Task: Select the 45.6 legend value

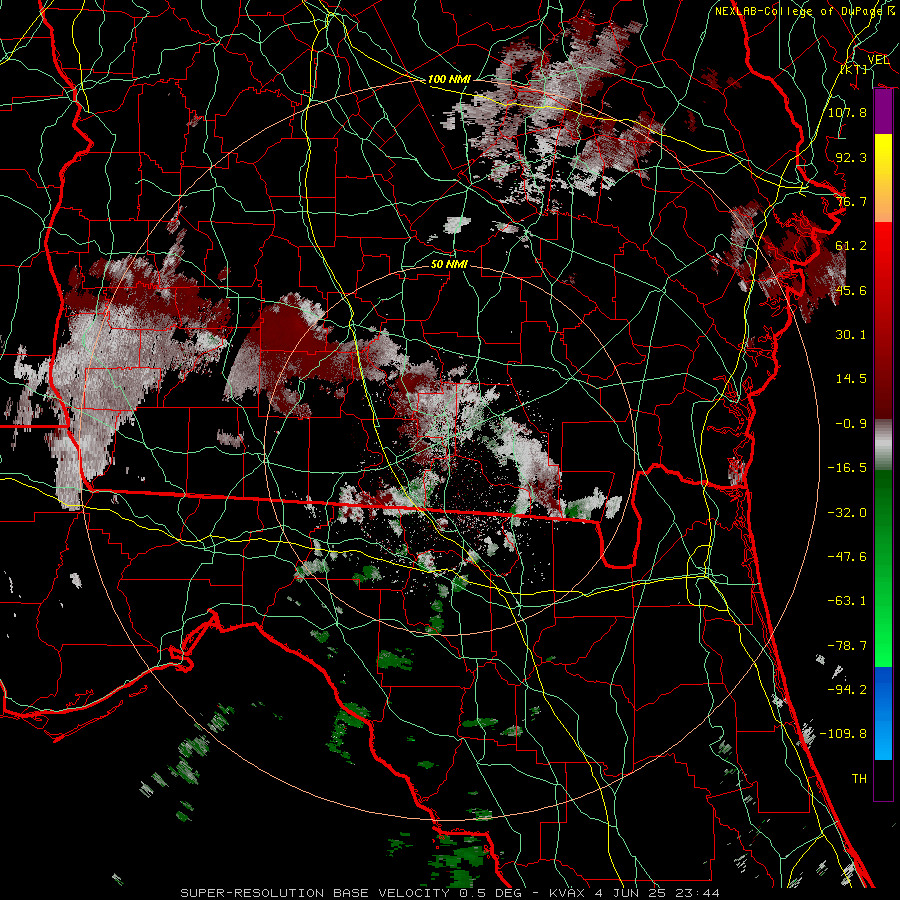Action: pos(851,290)
